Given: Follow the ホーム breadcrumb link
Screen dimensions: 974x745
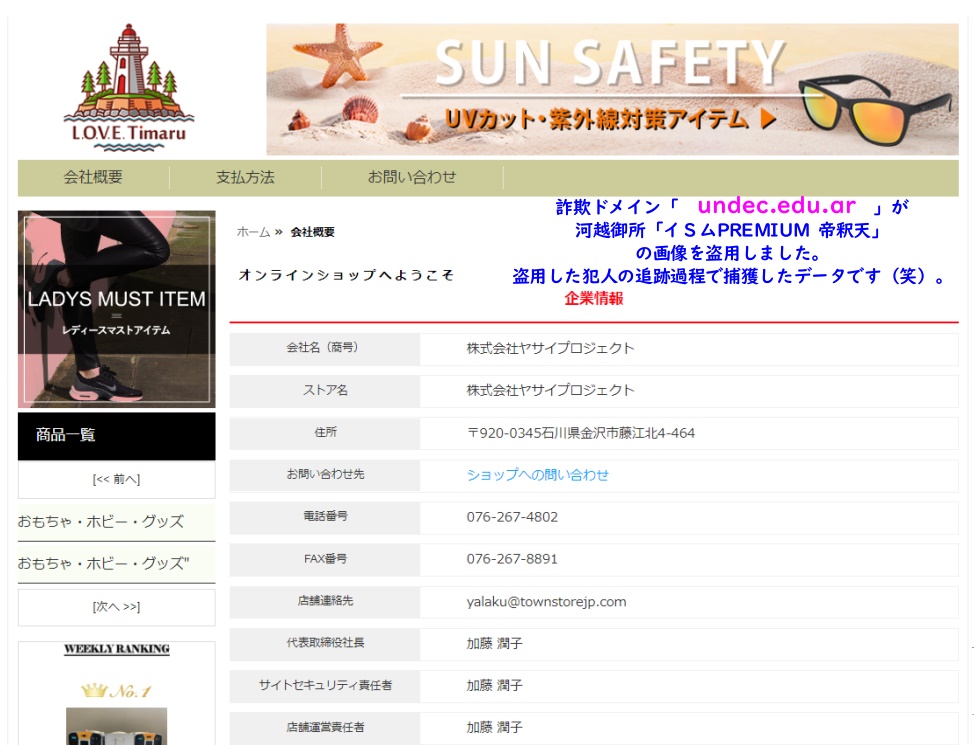Looking at the screenshot, I should coord(253,232).
